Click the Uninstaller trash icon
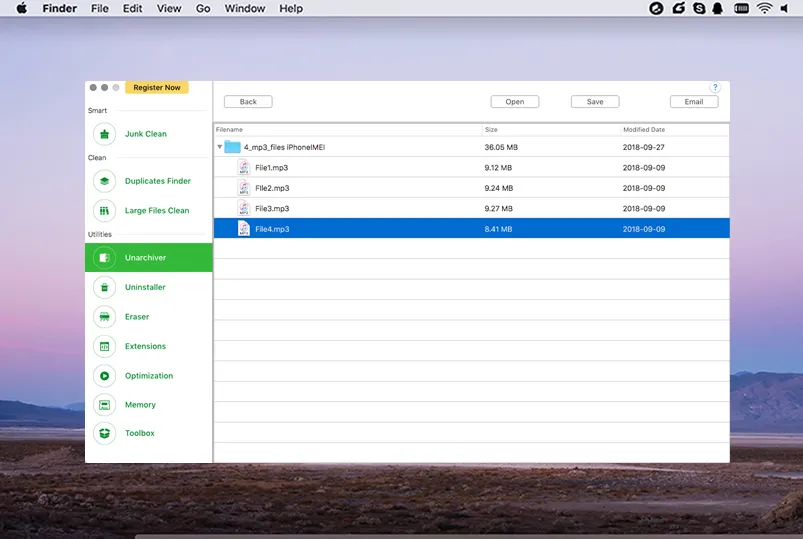The image size is (803, 539). tap(104, 287)
